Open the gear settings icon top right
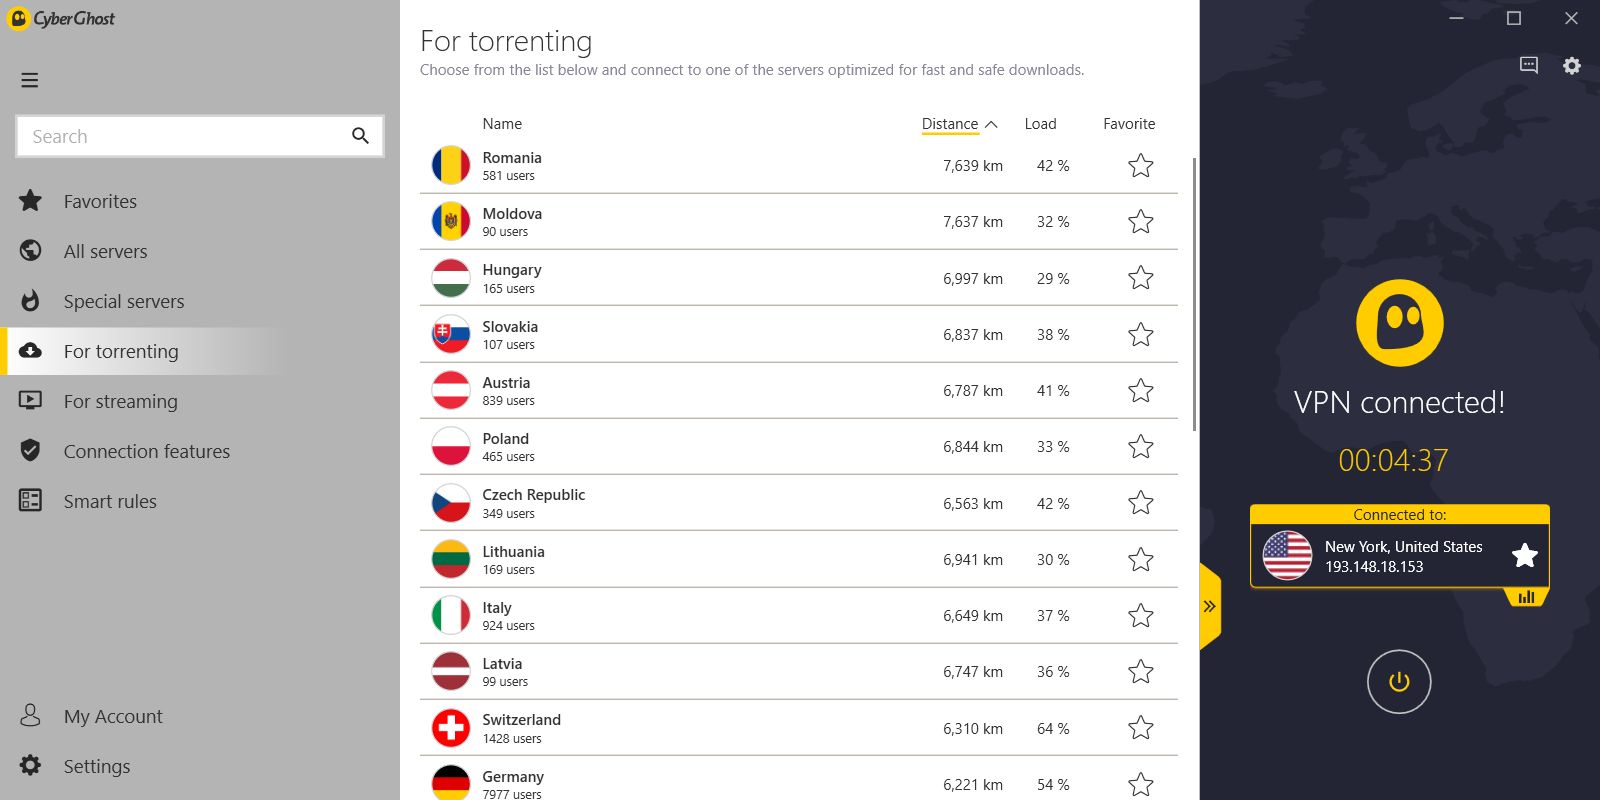The width and height of the screenshot is (1600, 800). (1572, 66)
